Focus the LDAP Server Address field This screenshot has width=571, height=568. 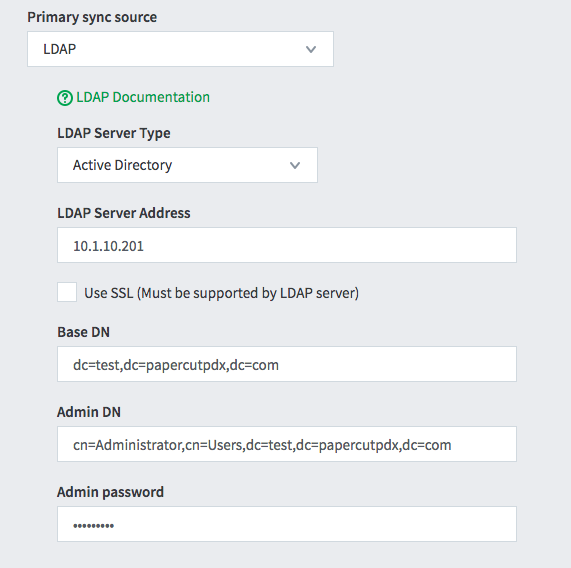287,245
